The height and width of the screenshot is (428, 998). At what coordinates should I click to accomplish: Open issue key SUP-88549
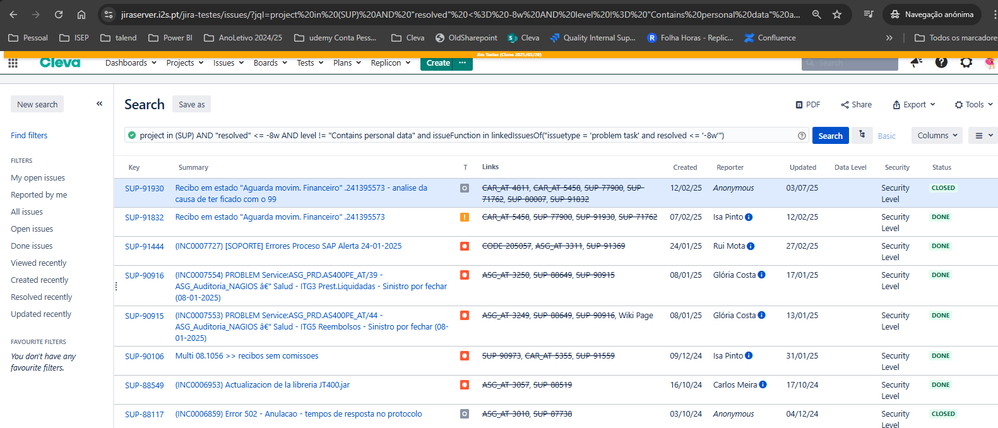coord(144,385)
